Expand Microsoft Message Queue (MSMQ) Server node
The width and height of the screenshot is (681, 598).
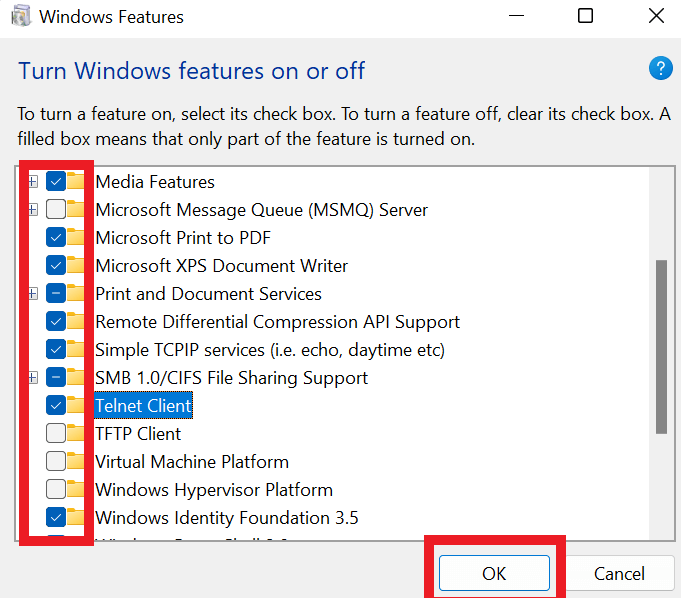coord(33,210)
